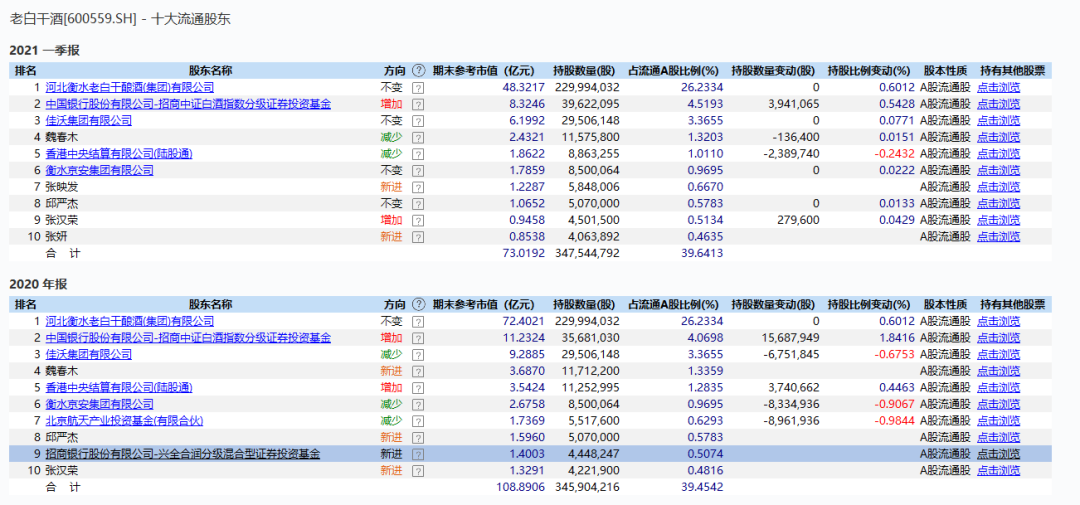Click 点击浏览 for 张妍 row
Viewport: 1080px width, 505px height.
pos(999,236)
